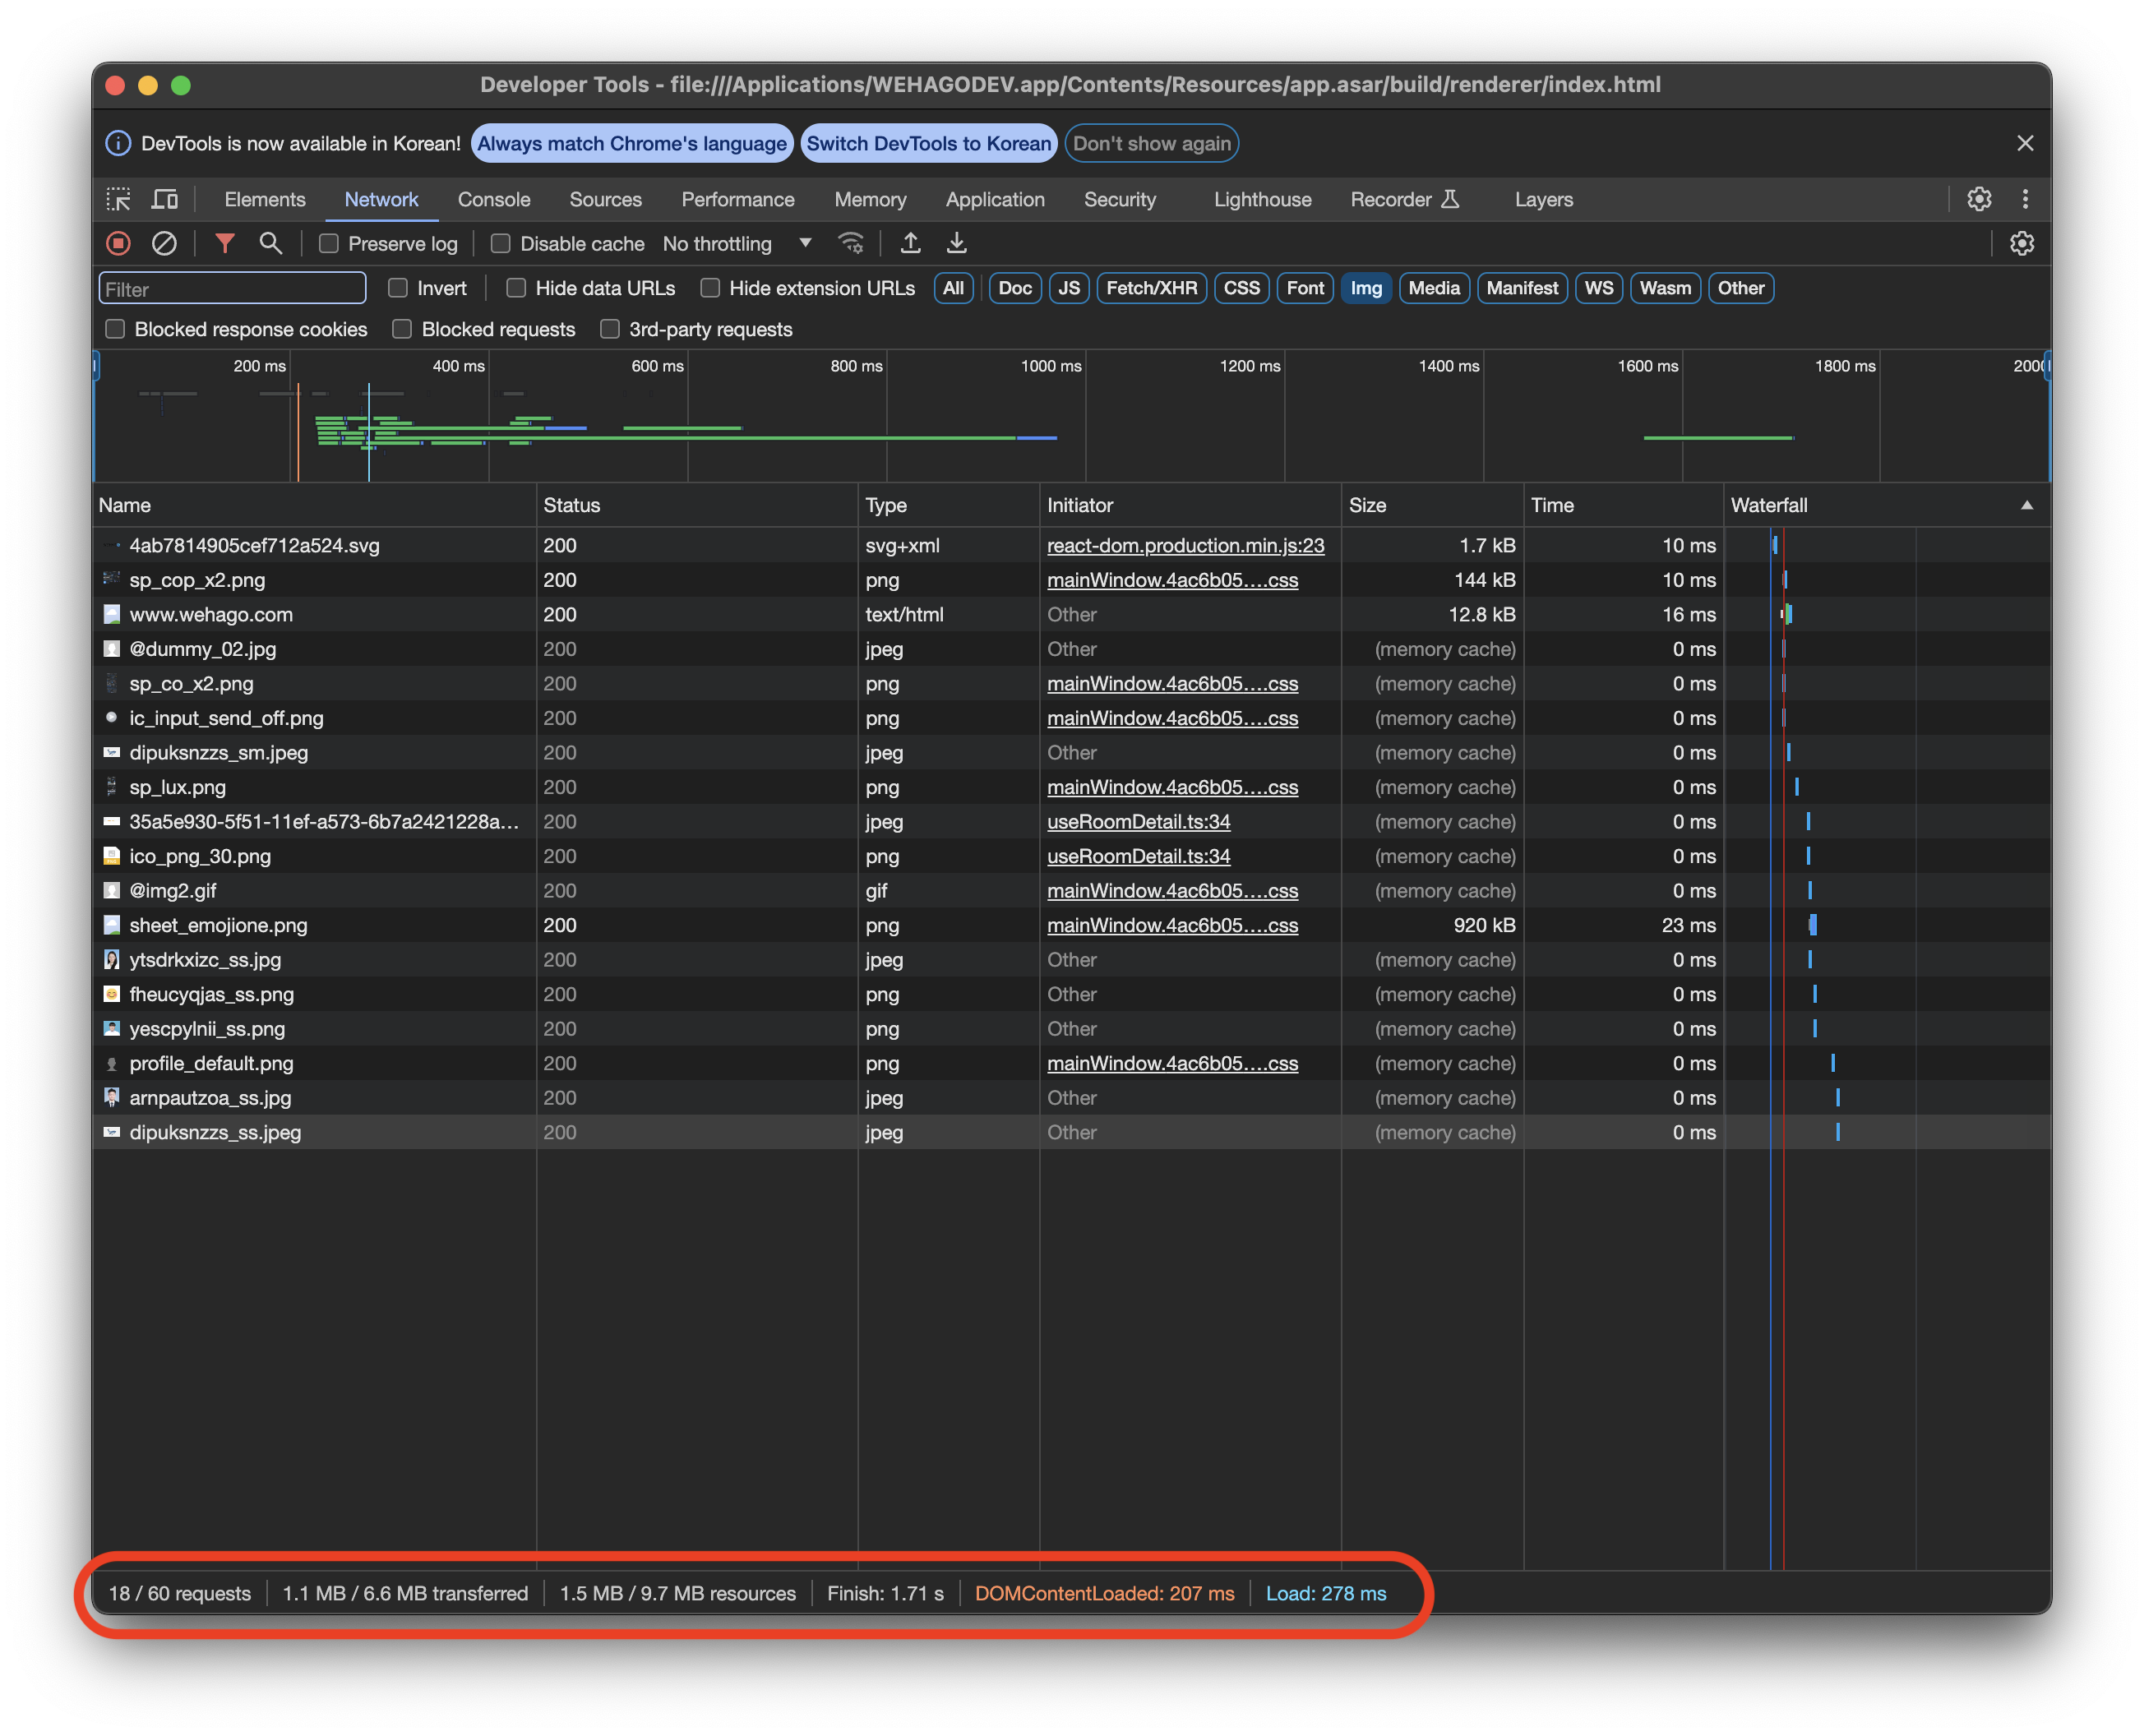Enable the Preserve log checkbox
The height and width of the screenshot is (1736, 2144).
[x=329, y=243]
